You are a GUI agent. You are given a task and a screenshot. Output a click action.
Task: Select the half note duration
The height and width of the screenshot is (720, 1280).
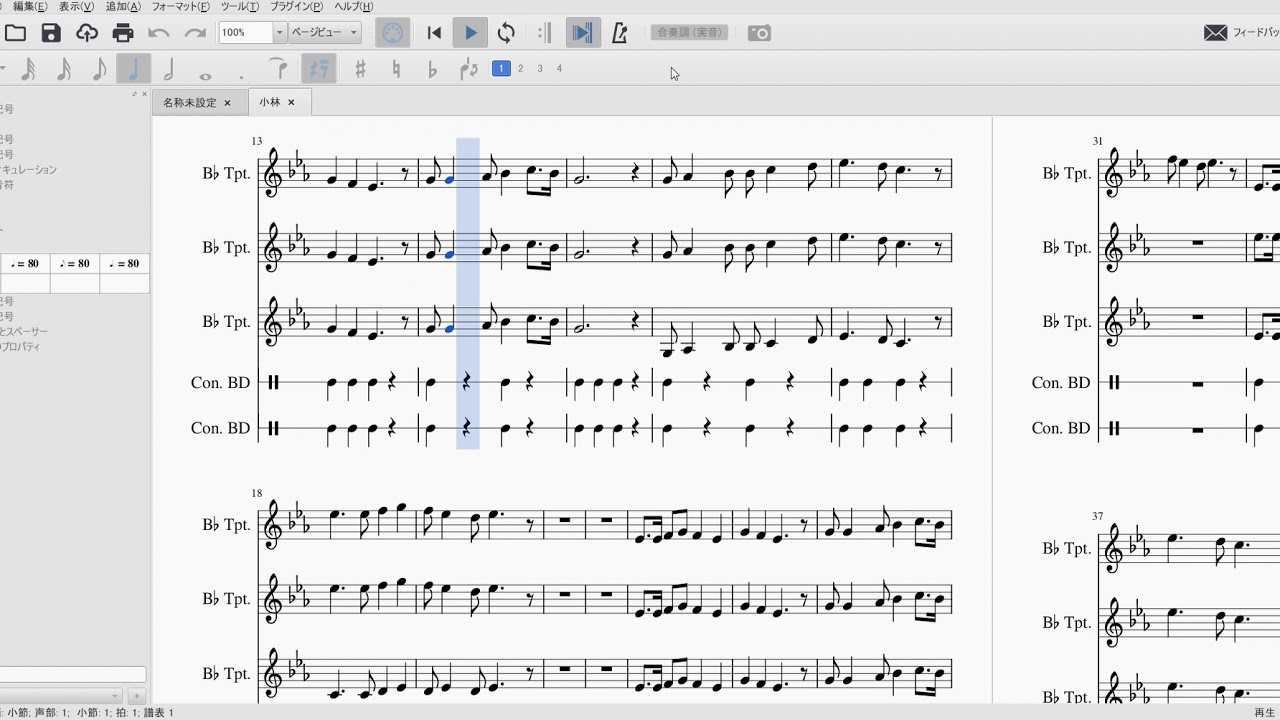tap(169, 69)
